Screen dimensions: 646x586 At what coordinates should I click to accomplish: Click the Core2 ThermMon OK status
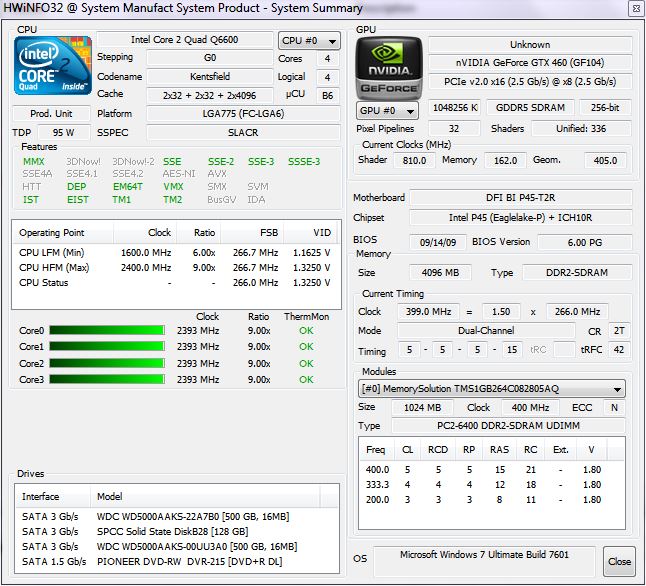click(306, 363)
